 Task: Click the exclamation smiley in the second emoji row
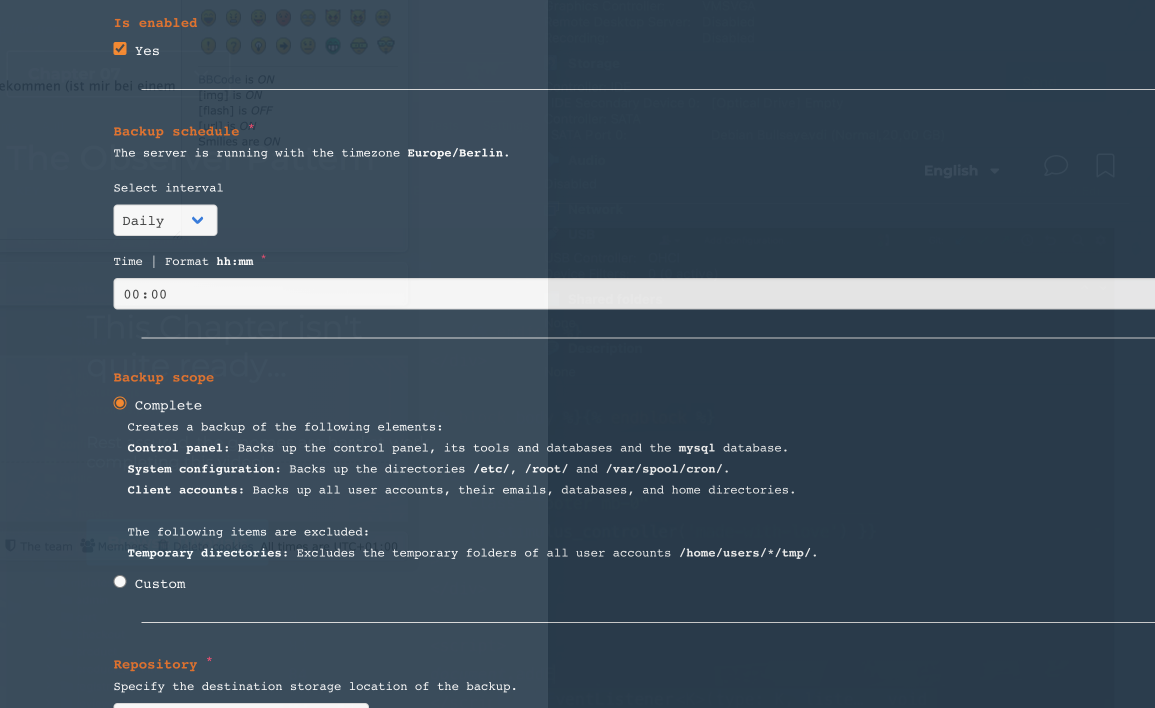(208, 46)
